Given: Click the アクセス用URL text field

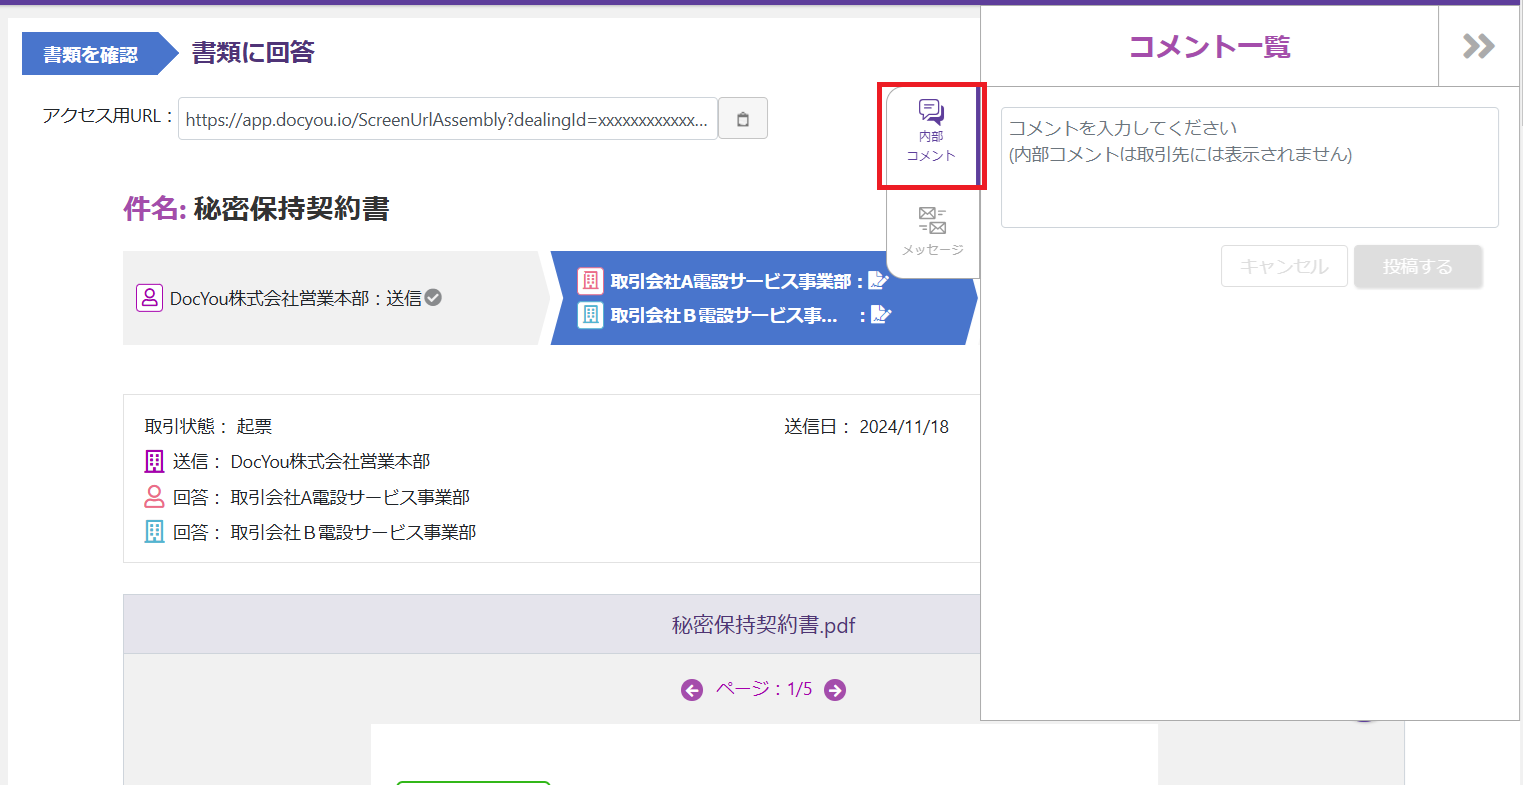Looking at the screenshot, I should click(447, 119).
